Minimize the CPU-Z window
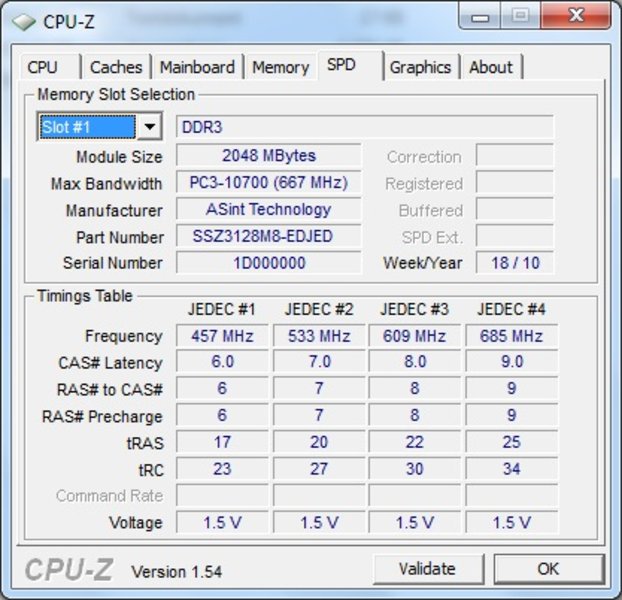622x600 pixels. [x=483, y=16]
